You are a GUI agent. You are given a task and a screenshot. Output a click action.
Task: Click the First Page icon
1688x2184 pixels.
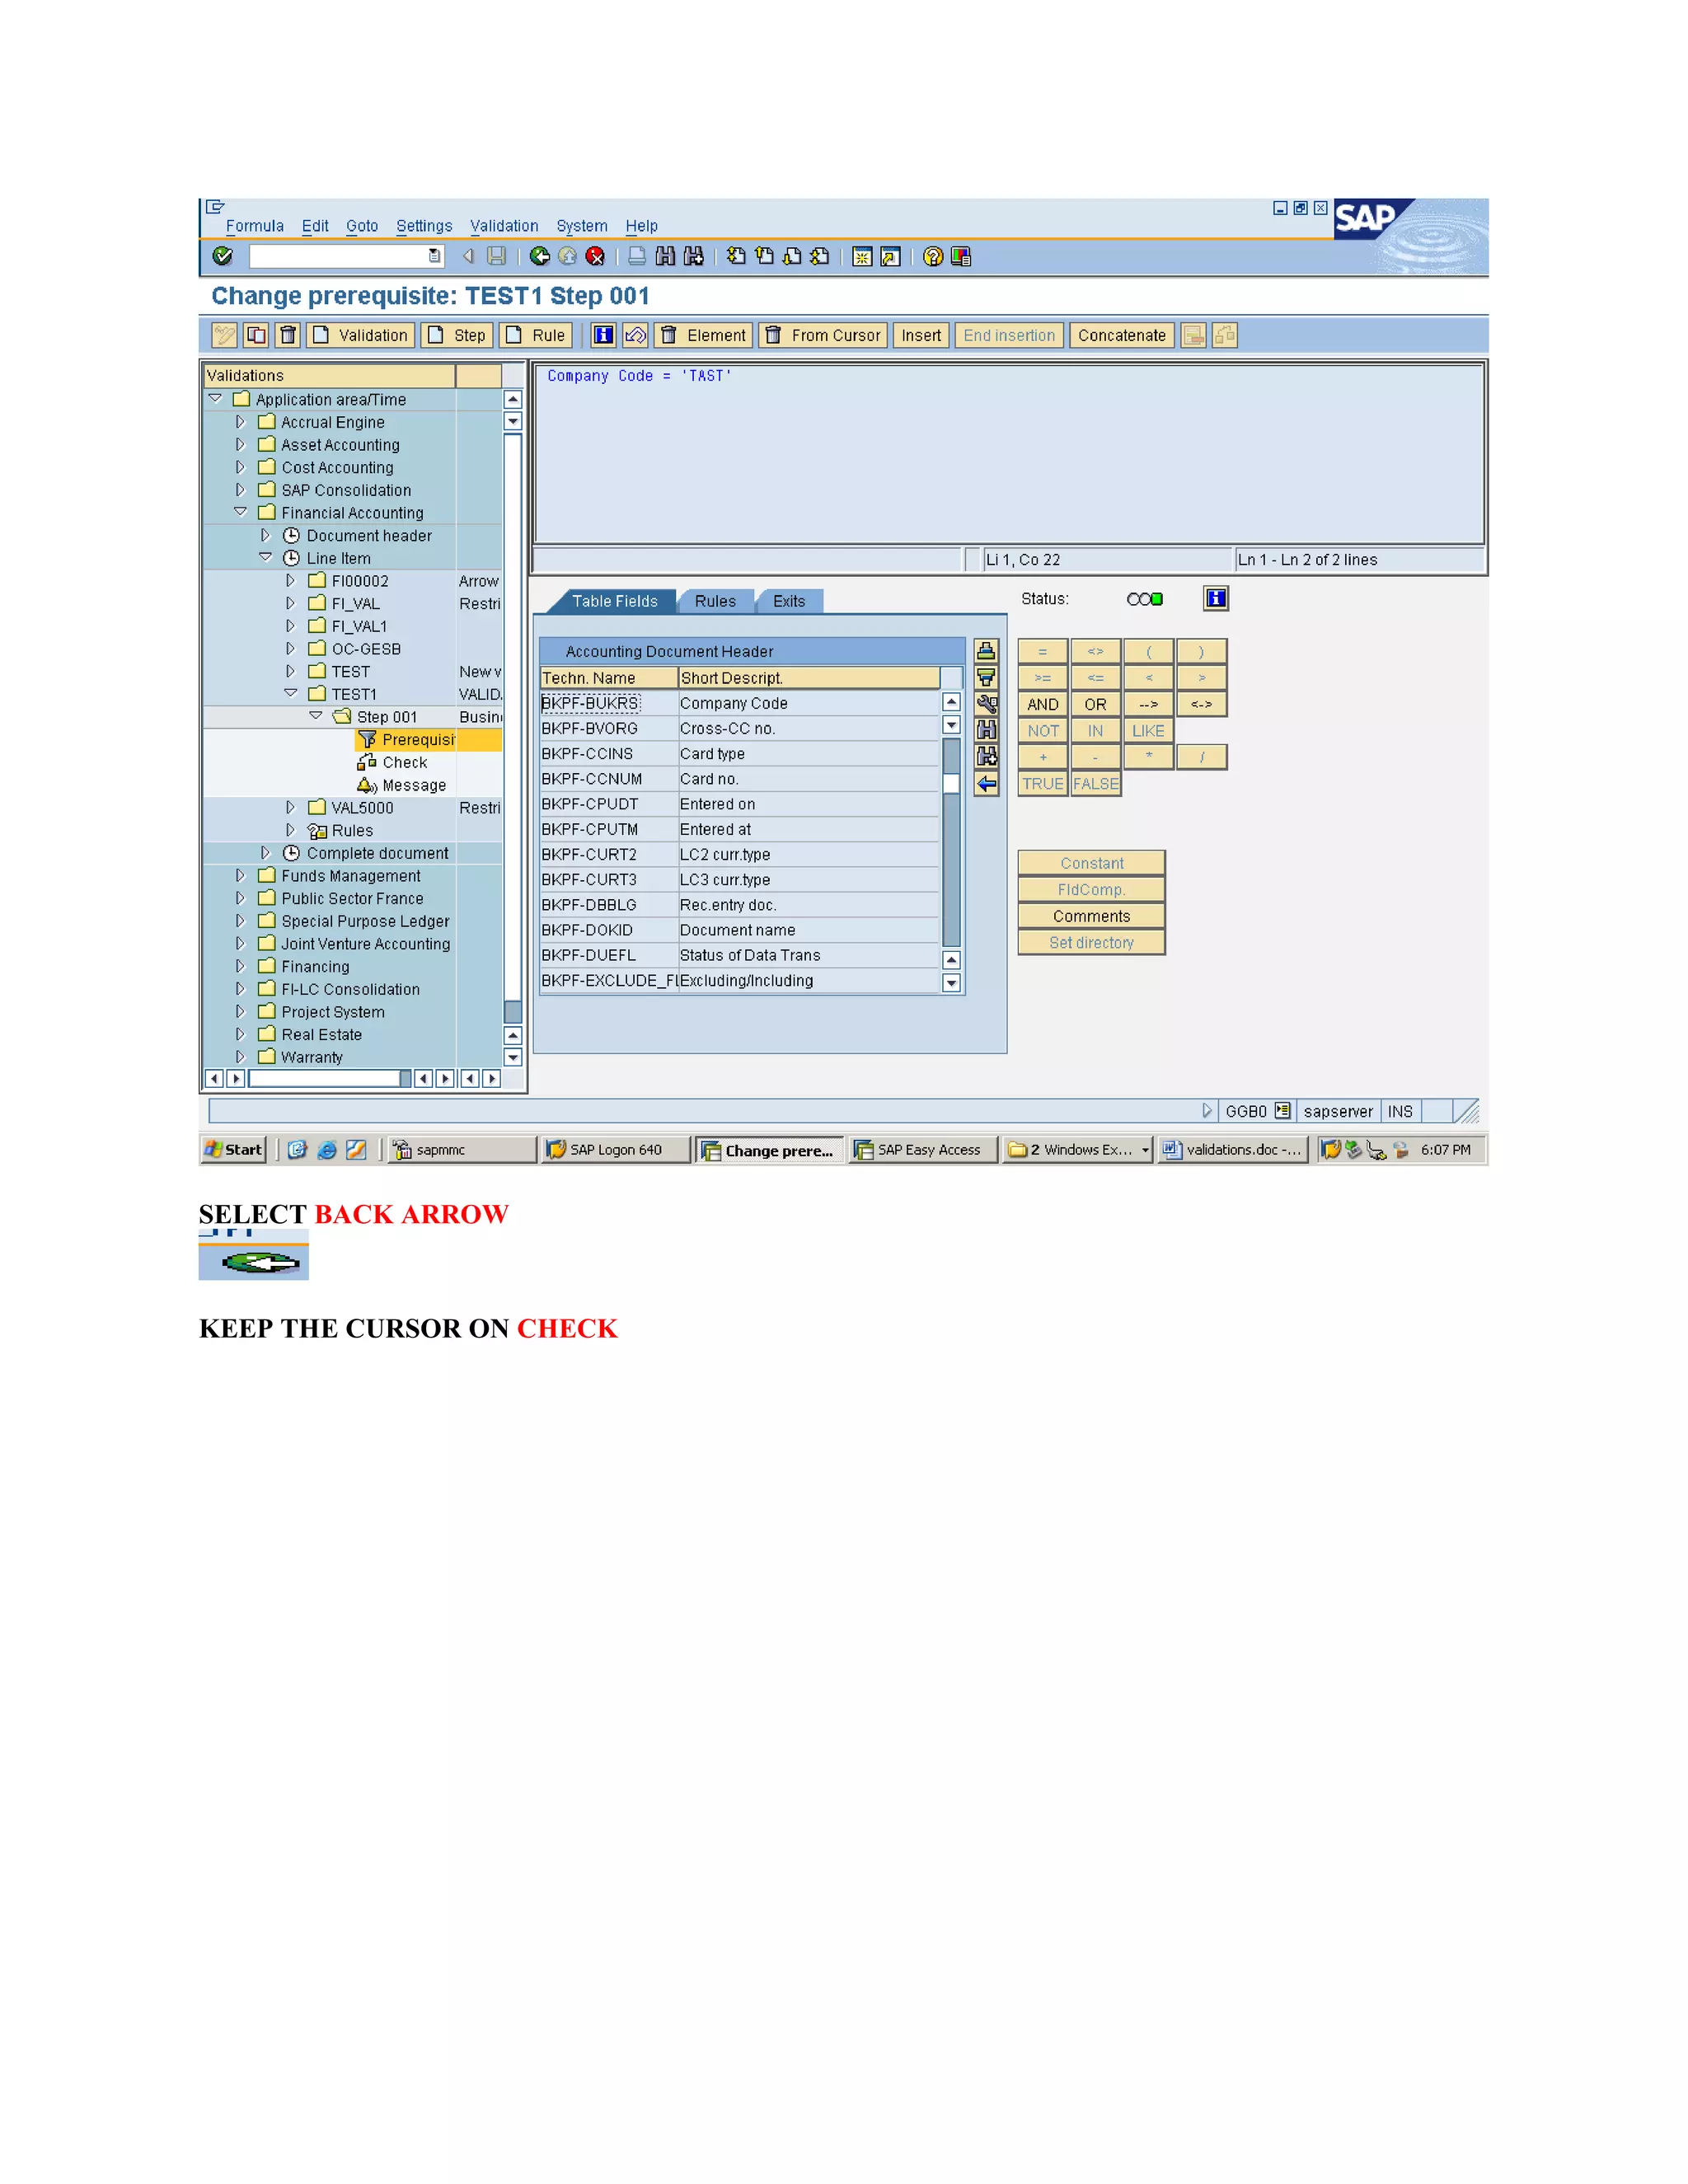736,257
